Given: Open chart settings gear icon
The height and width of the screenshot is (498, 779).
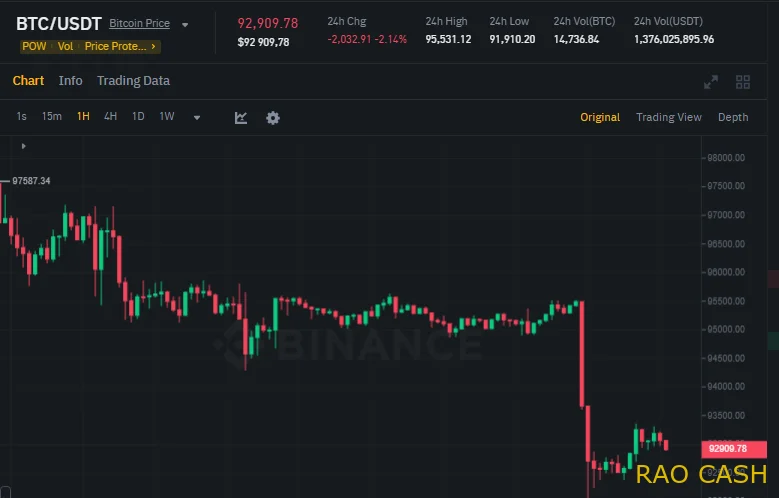Looking at the screenshot, I should pyautogui.click(x=273, y=117).
